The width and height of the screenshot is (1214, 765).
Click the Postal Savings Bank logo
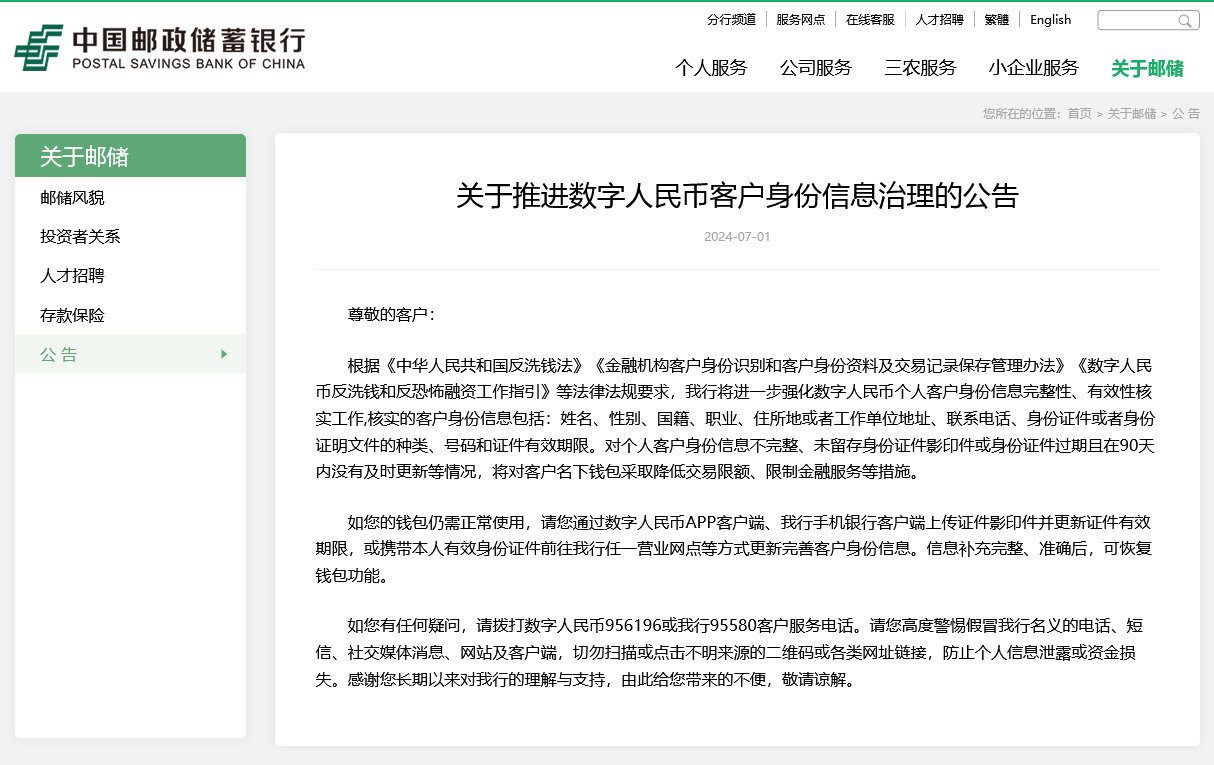(x=160, y=48)
